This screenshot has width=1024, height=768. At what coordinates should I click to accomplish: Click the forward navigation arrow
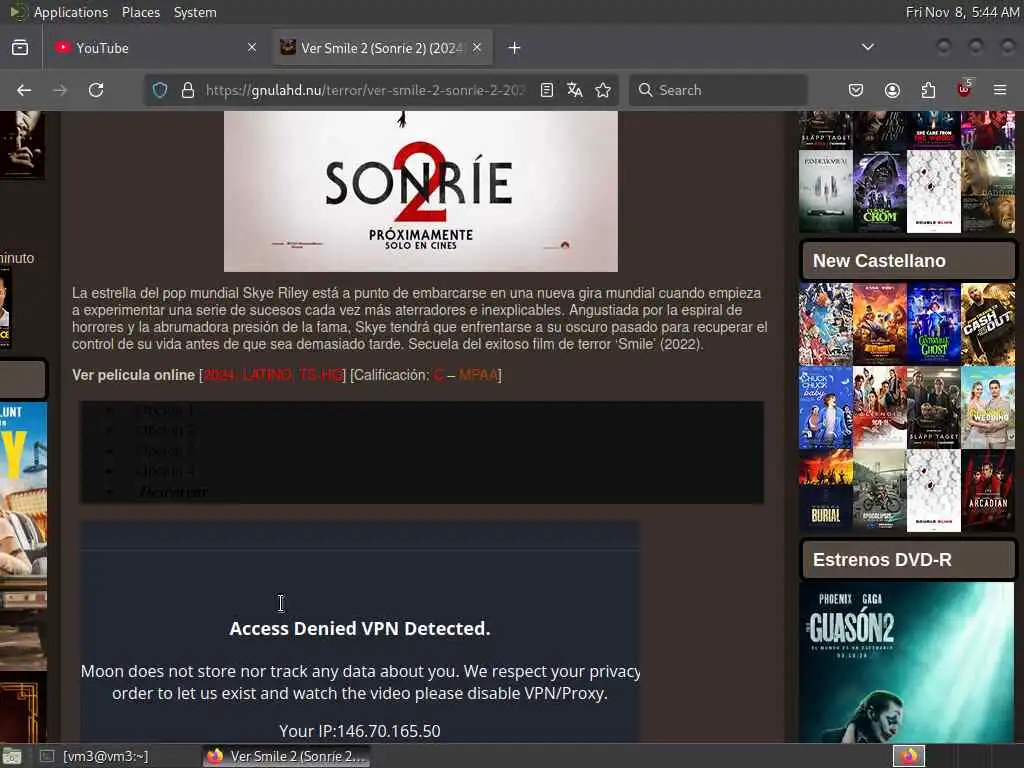(60, 90)
